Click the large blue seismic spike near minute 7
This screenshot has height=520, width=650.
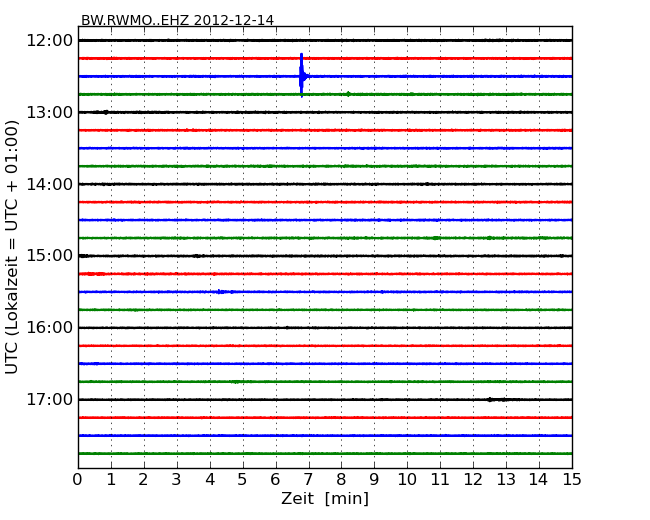(302, 75)
